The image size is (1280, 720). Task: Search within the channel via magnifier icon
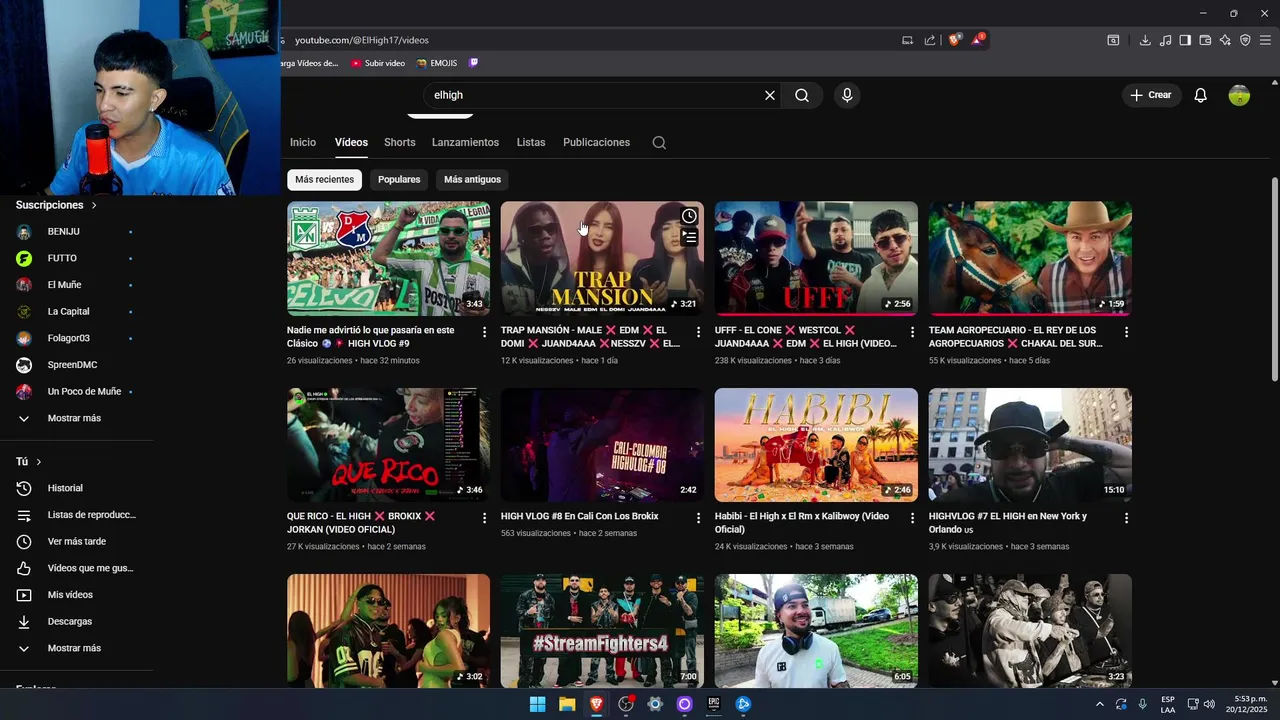point(659,142)
